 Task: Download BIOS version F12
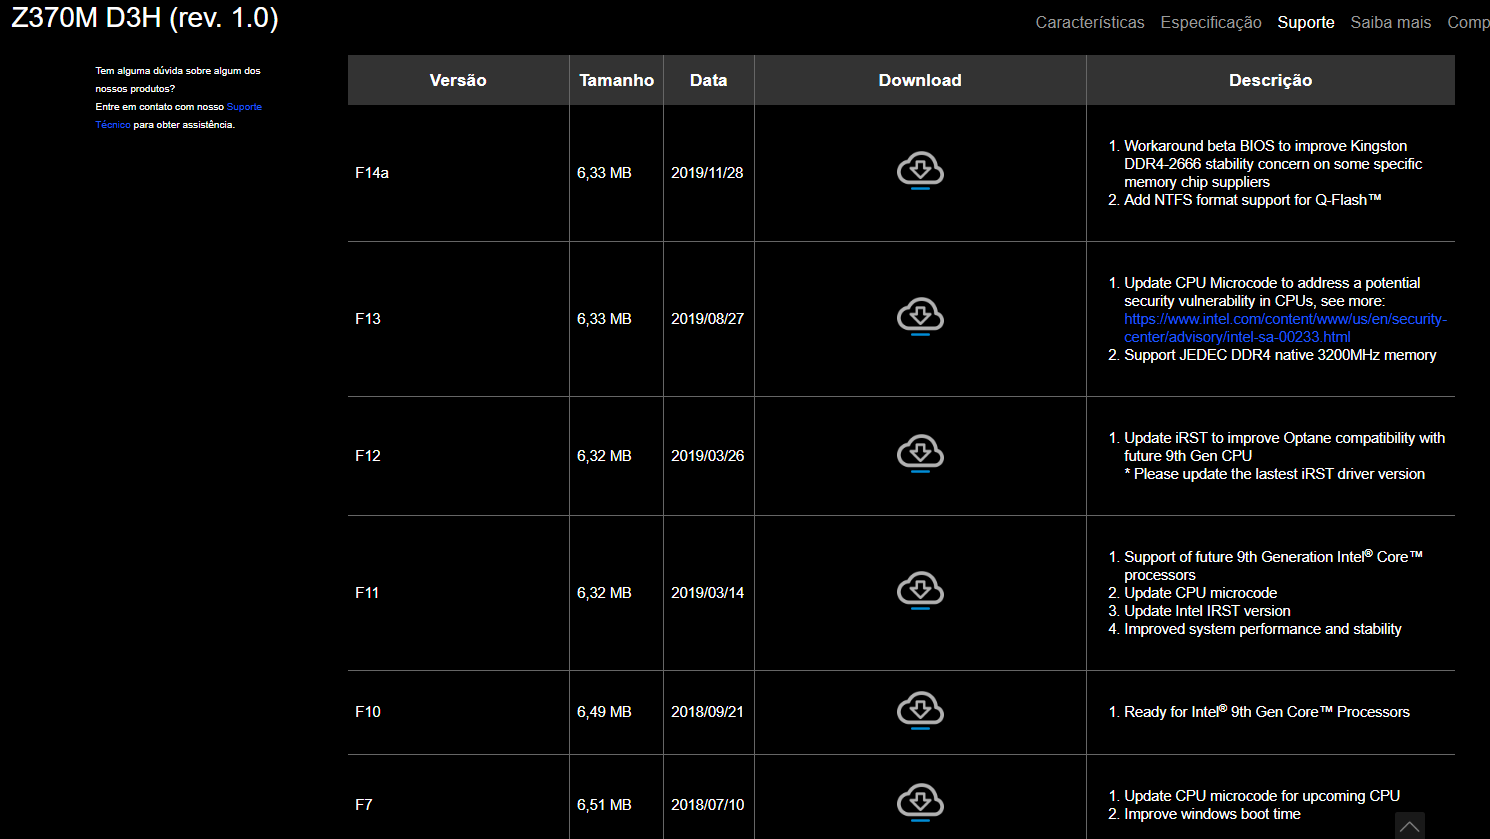(920, 454)
